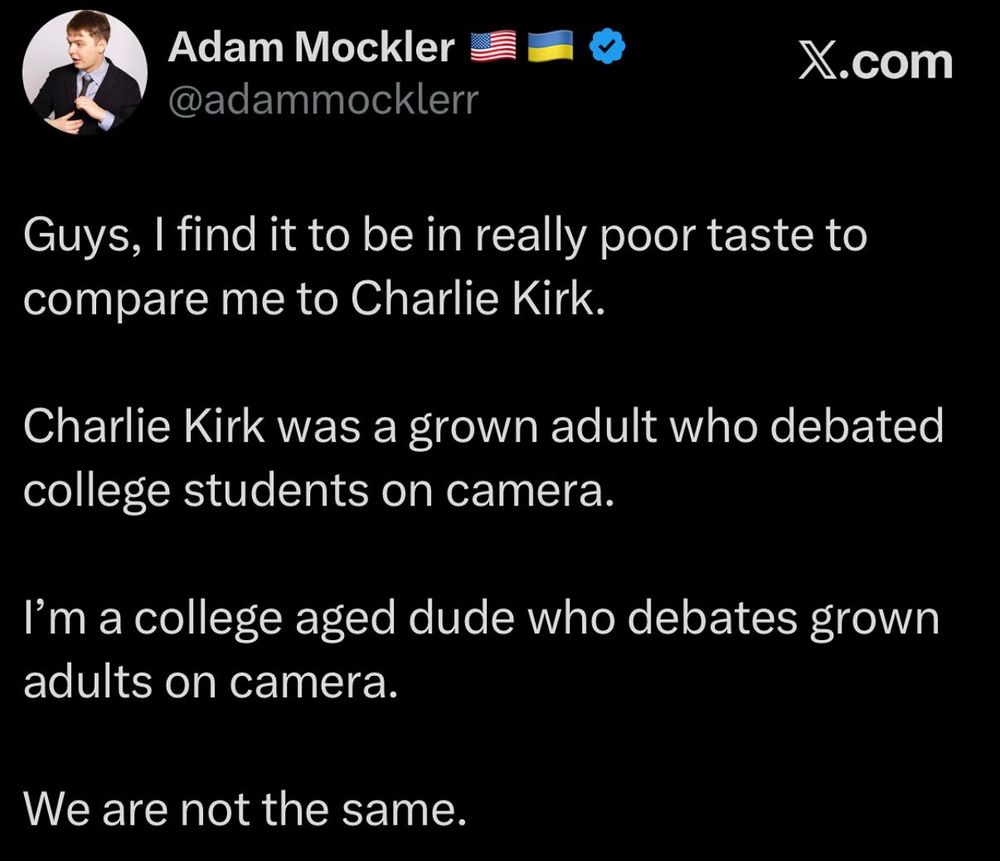Click the X logo in X.com
The height and width of the screenshot is (861, 1000).
(816, 63)
